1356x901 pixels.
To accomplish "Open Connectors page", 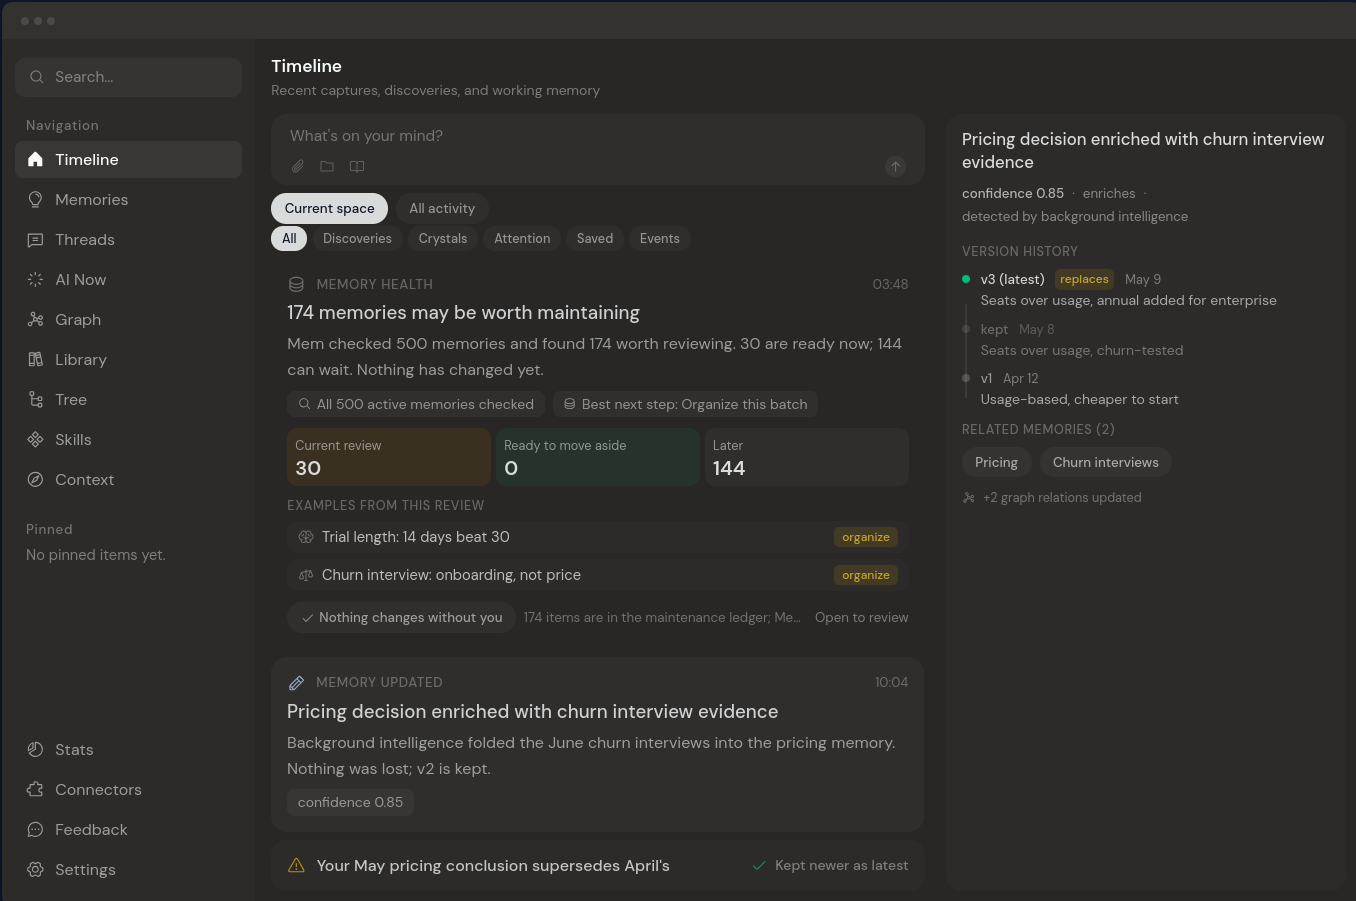I will [128, 789].
